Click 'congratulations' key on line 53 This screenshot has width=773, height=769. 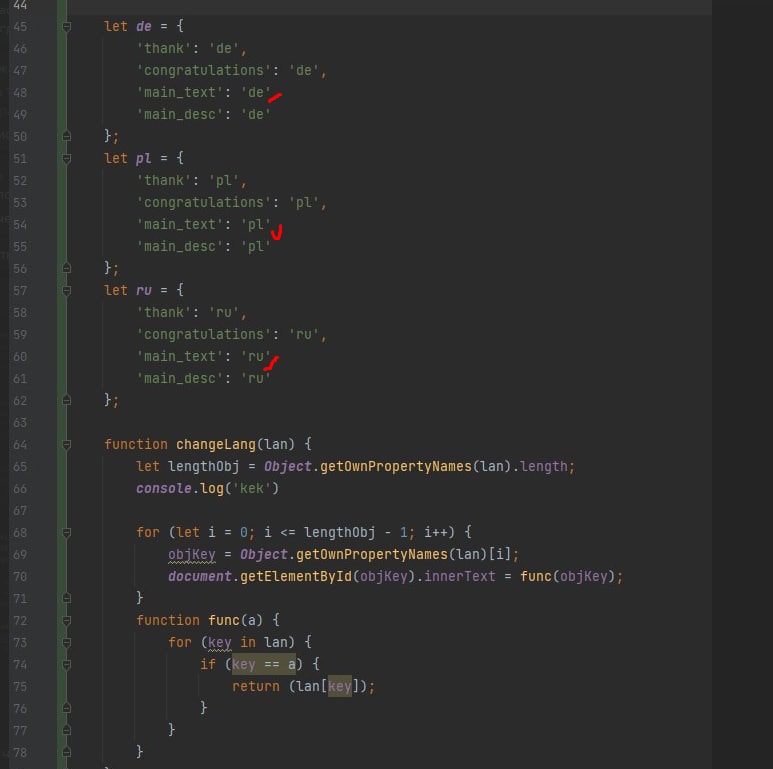204,203
